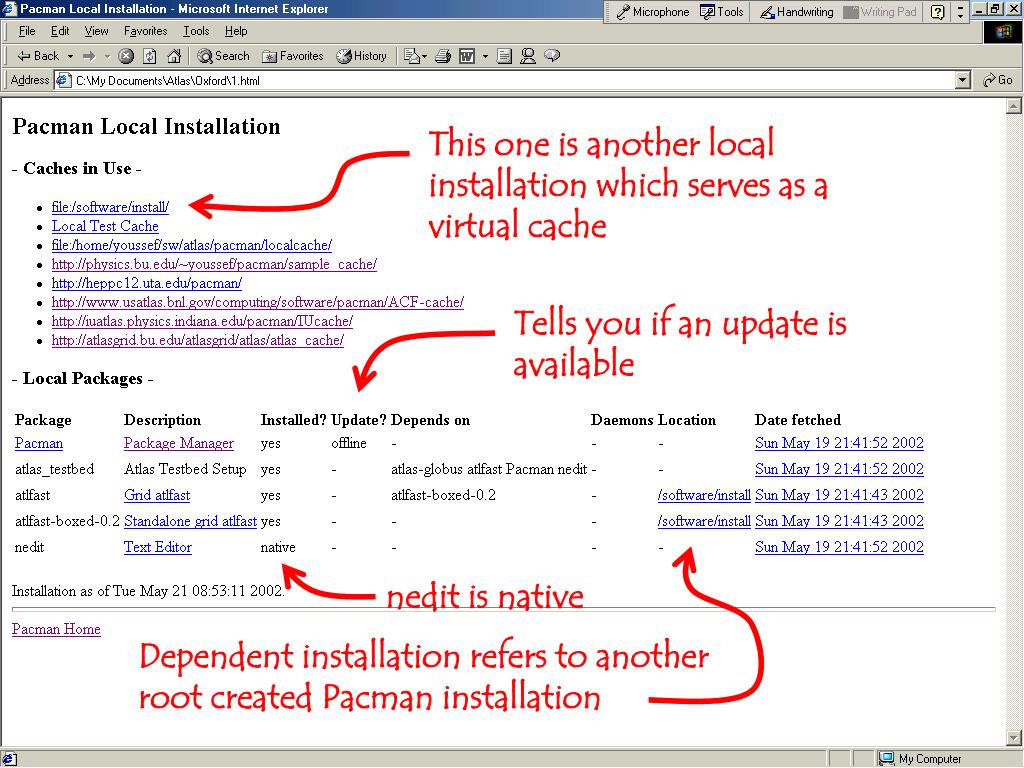This screenshot has height=768, width=1024.
Task: Open the Search pane
Action: 223,56
